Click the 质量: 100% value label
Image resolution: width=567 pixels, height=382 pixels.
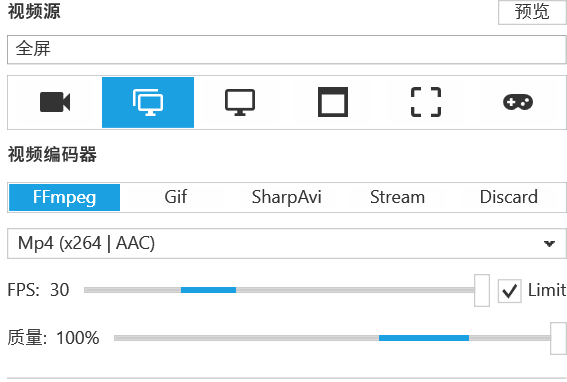point(53,338)
